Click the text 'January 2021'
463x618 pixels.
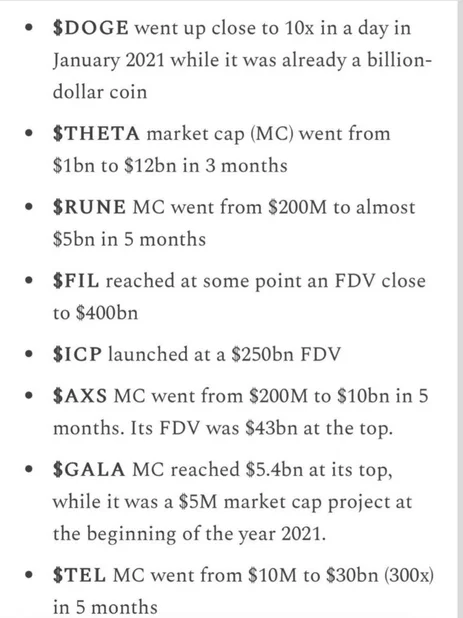[x=108, y=61]
